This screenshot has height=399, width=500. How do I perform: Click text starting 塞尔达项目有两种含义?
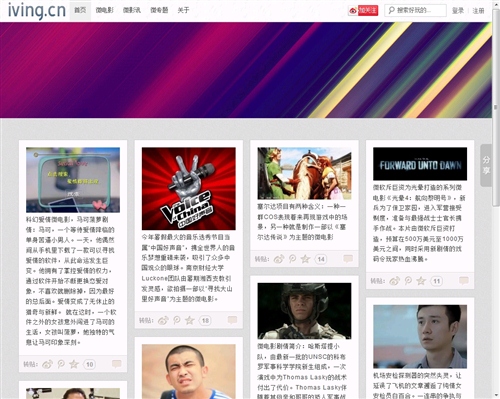pyautogui.click(x=302, y=222)
